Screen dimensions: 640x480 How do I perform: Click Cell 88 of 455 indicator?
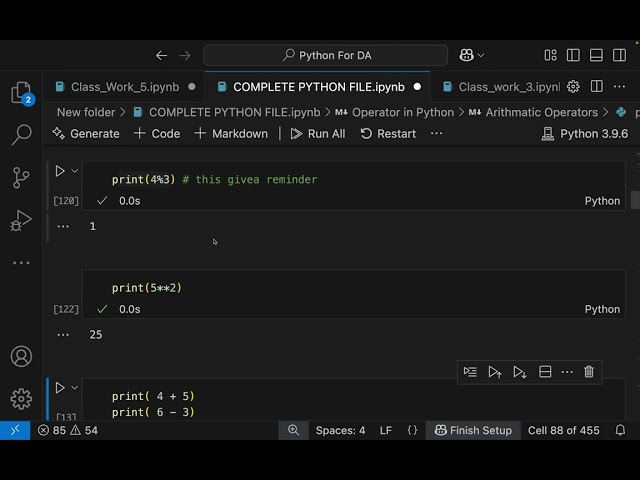click(x=563, y=430)
